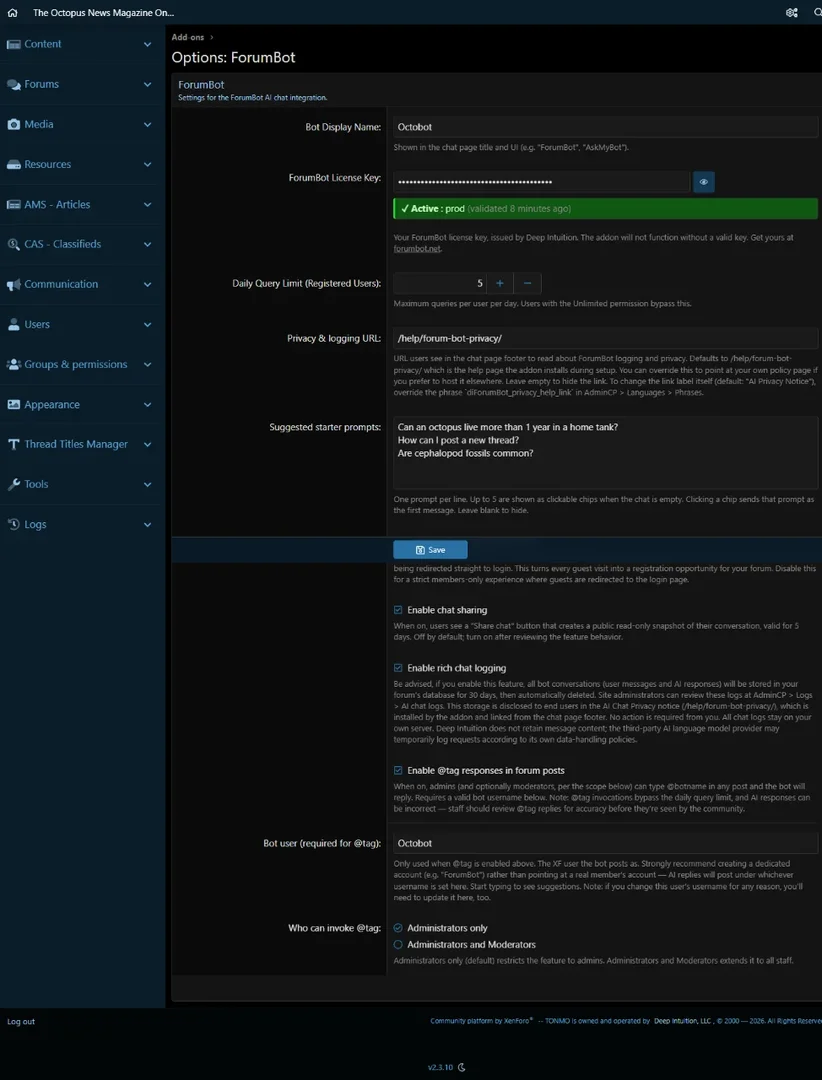This screenshot has width=822, height=1080.
Task: Reveal the license key with eye icon
Action: pyautogui.click(x=703, y=182)
